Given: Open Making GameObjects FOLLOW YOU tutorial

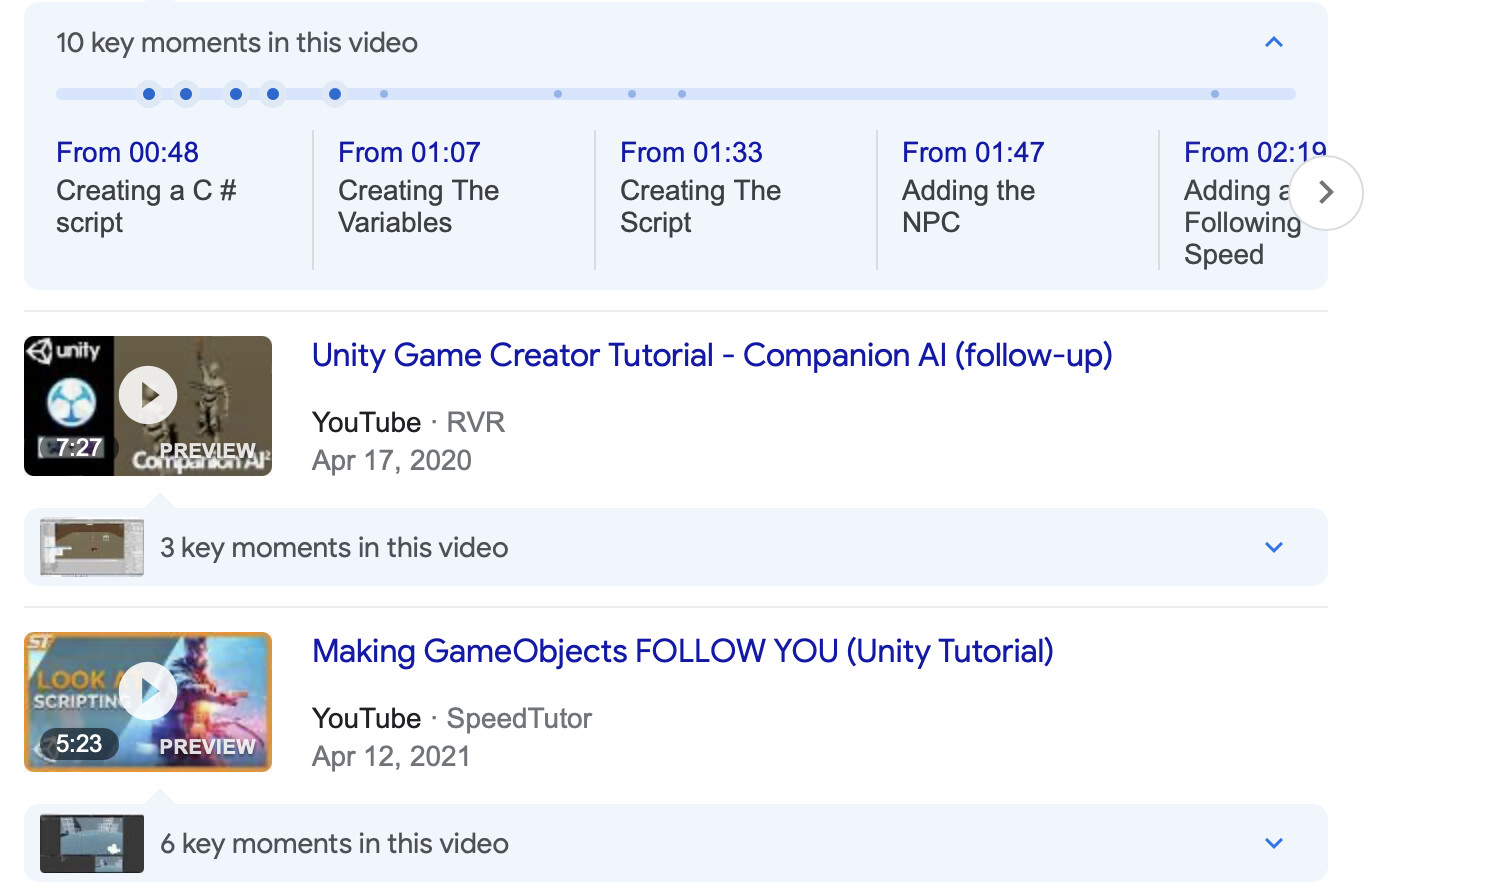Looking at the screenshot, I should tap(682, 651).
